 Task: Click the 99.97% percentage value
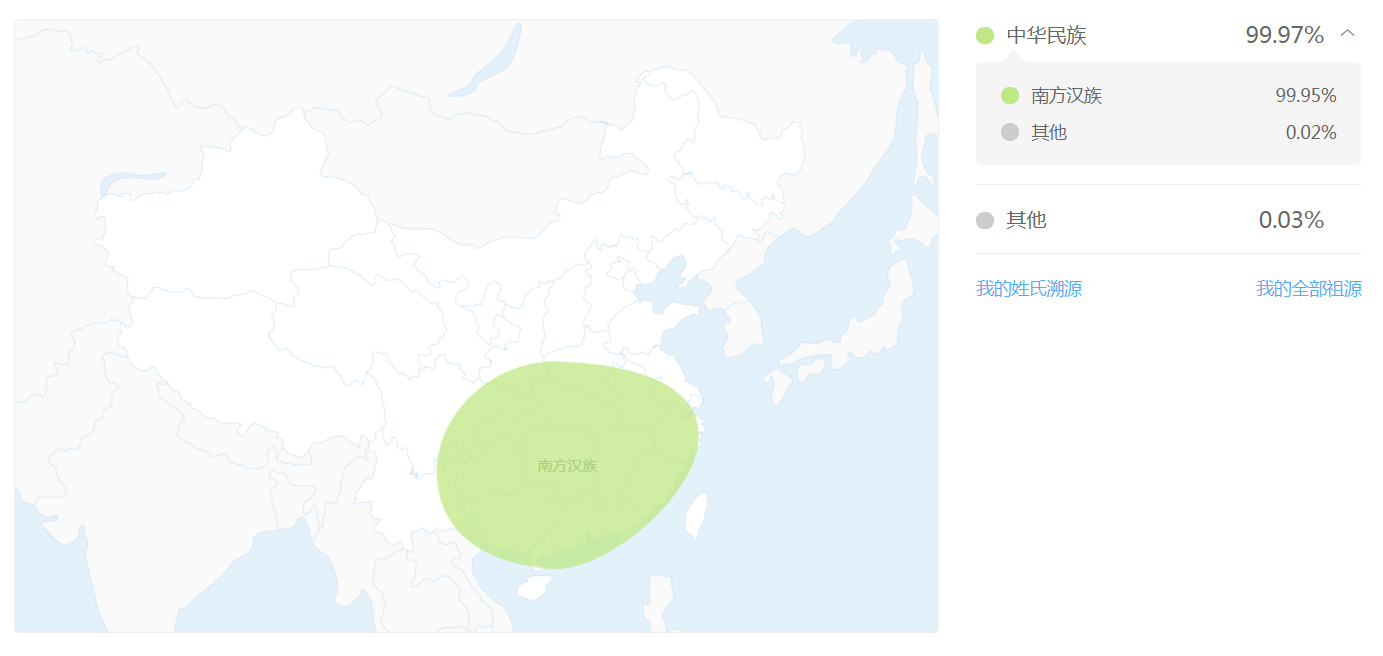[x=1284, y=36]
